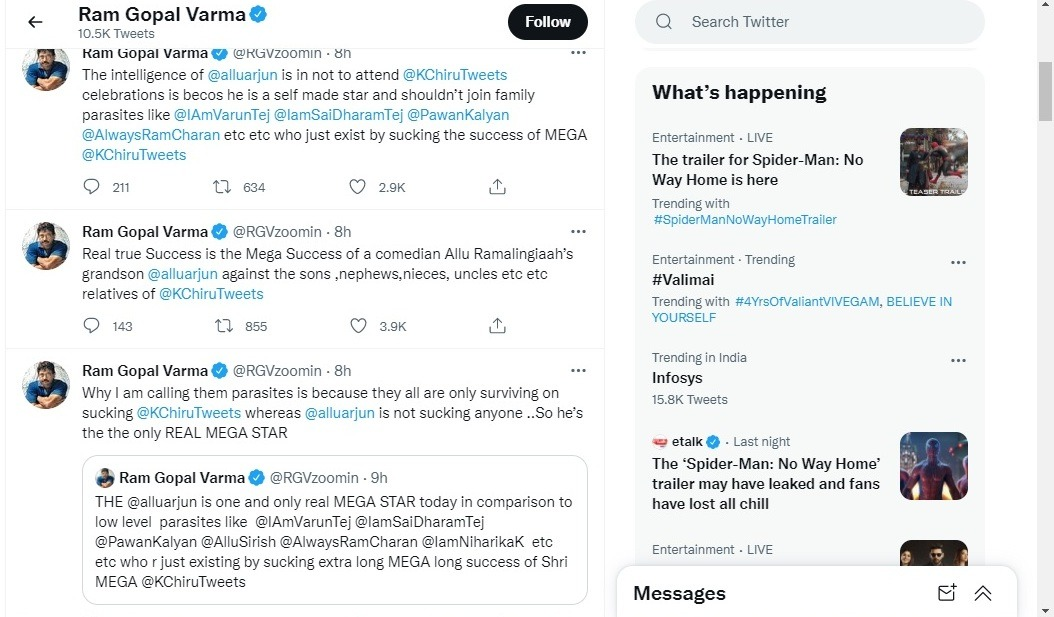Retweet the tweet with 855 retweets
This screenshot has width=1054, height=617.
pos(224,326)
